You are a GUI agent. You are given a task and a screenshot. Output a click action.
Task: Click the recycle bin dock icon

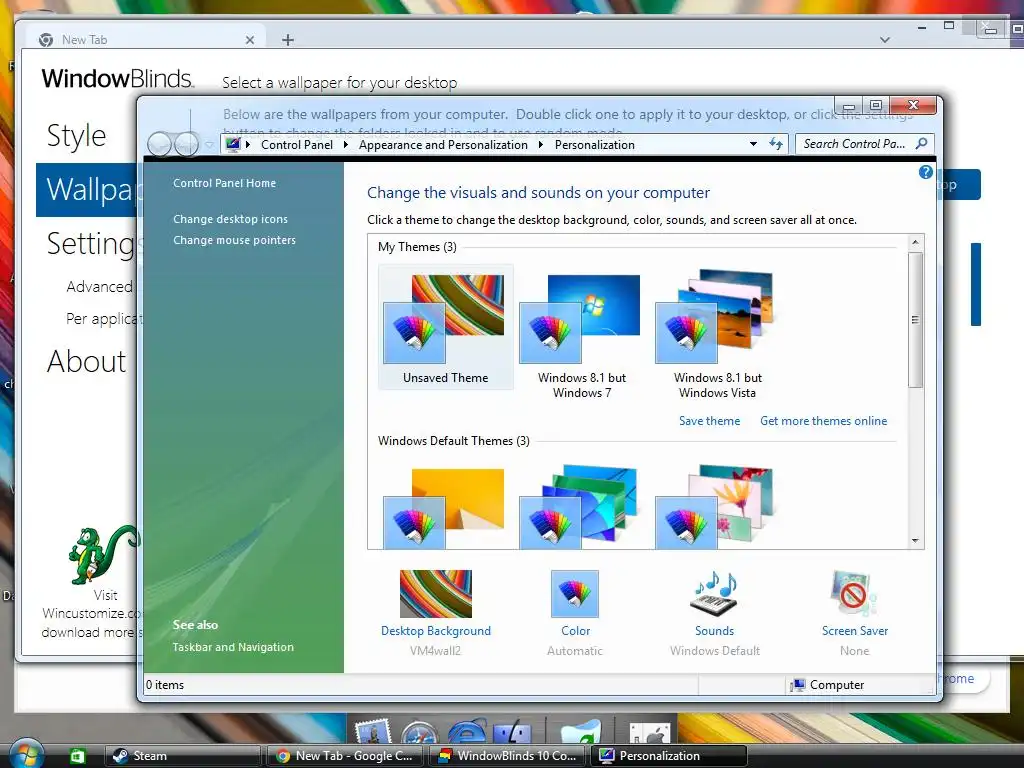(x=579, y=731)
